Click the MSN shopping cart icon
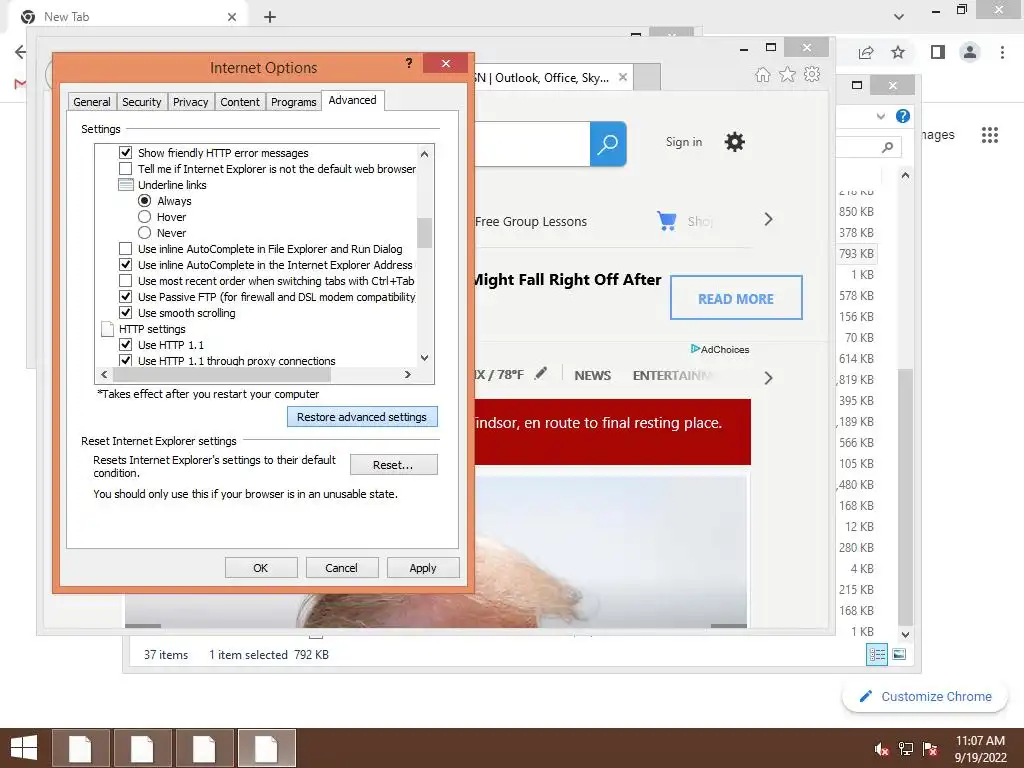1024x768 pixels. click(x=666, y=221)
